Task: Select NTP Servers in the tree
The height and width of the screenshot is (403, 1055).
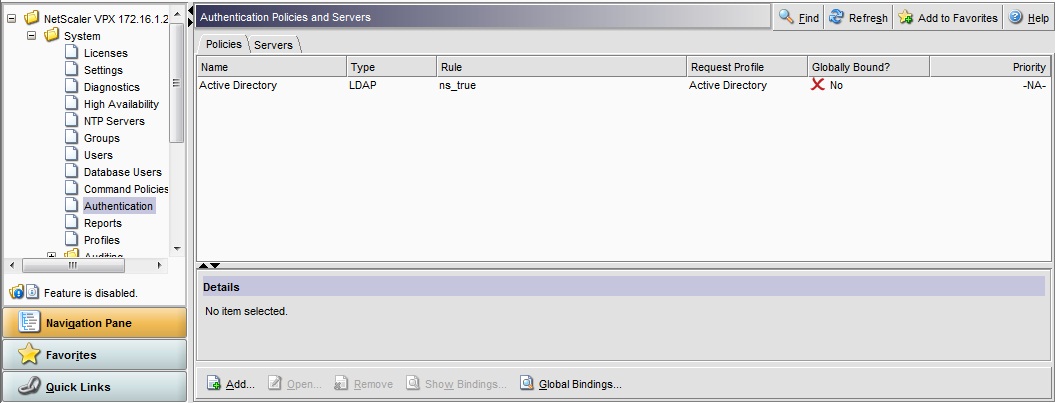Action: click(114, 121)
